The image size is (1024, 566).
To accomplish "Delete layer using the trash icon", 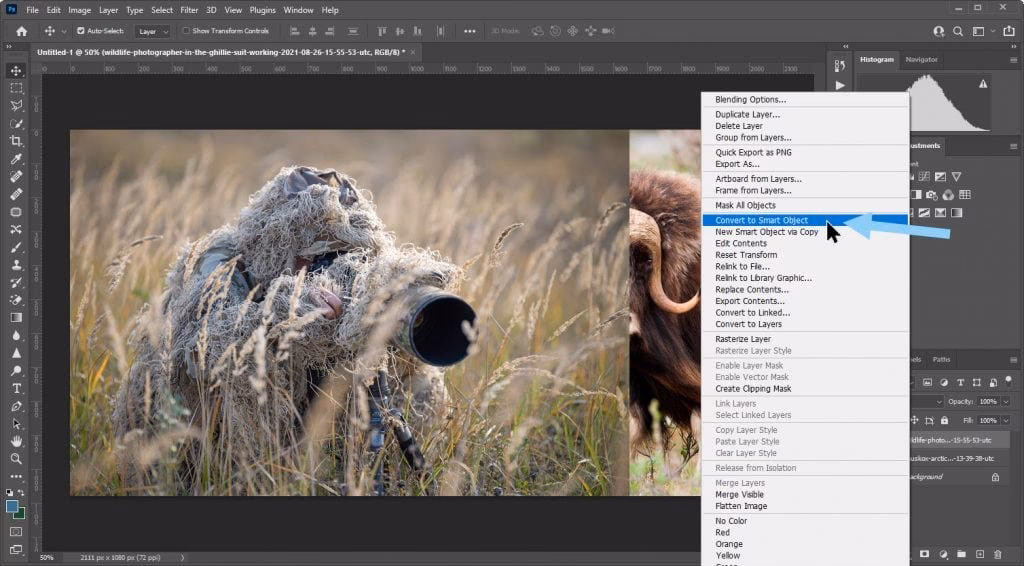I will point(997,554).
